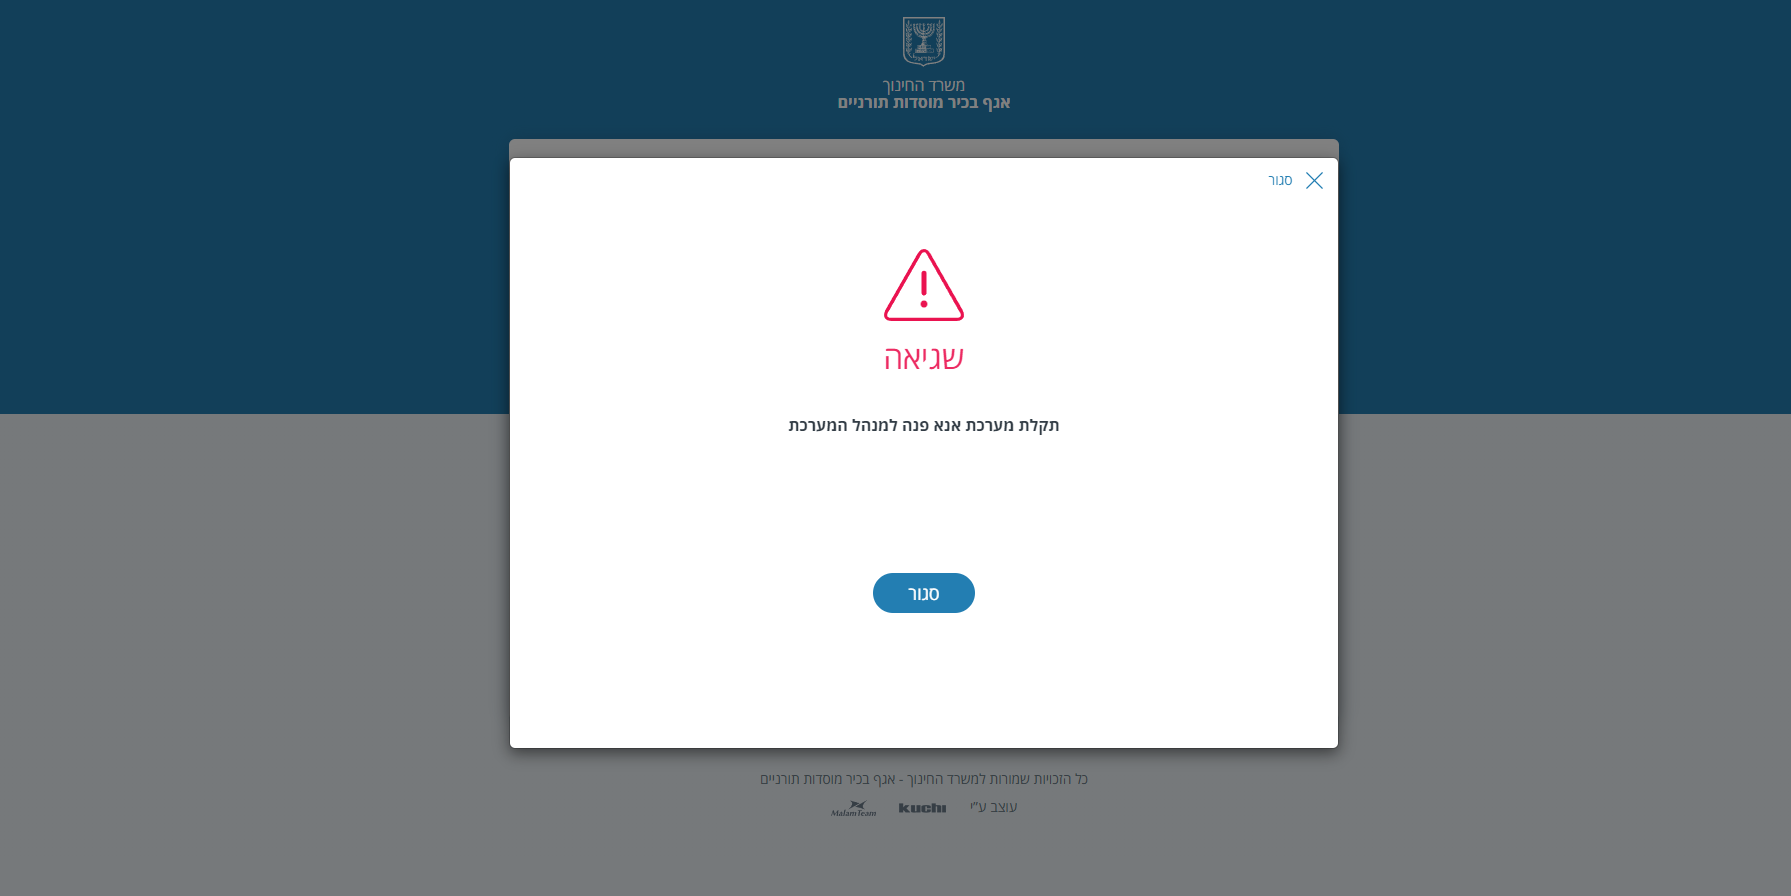This screenshot has height=896, width=1791.
Task: Click the כל הזכויות שמורות footer copyright text
Action: 923,779
